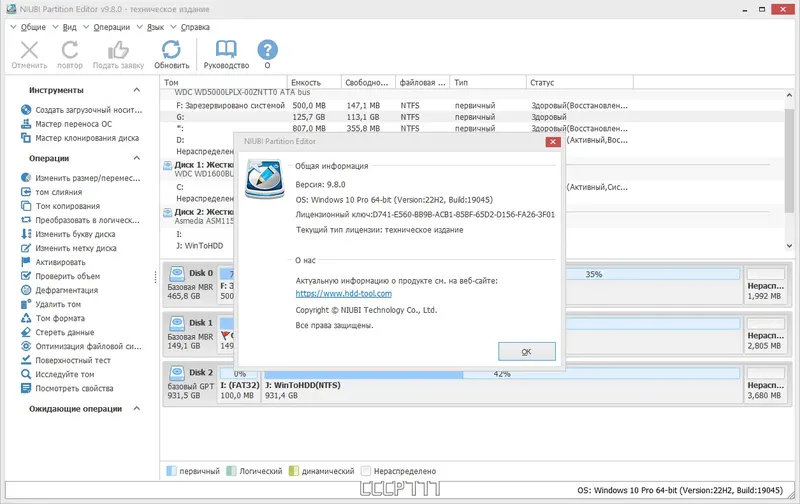Select Исследуйте том operation

tap(57, 374)
